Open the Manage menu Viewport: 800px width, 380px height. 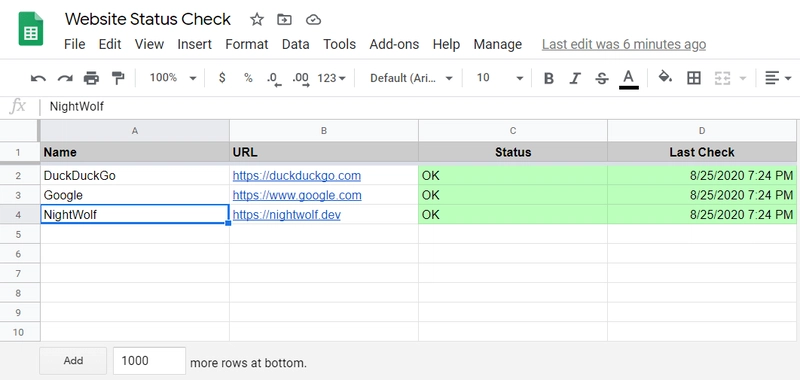point(497,44)
